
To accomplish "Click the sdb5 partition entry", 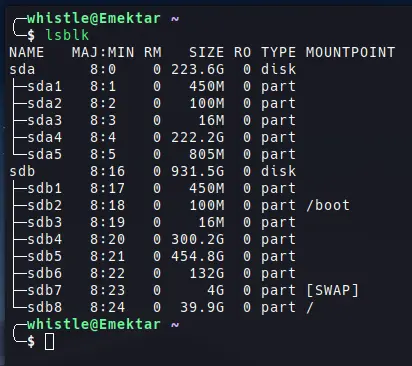I will (45, 256).
